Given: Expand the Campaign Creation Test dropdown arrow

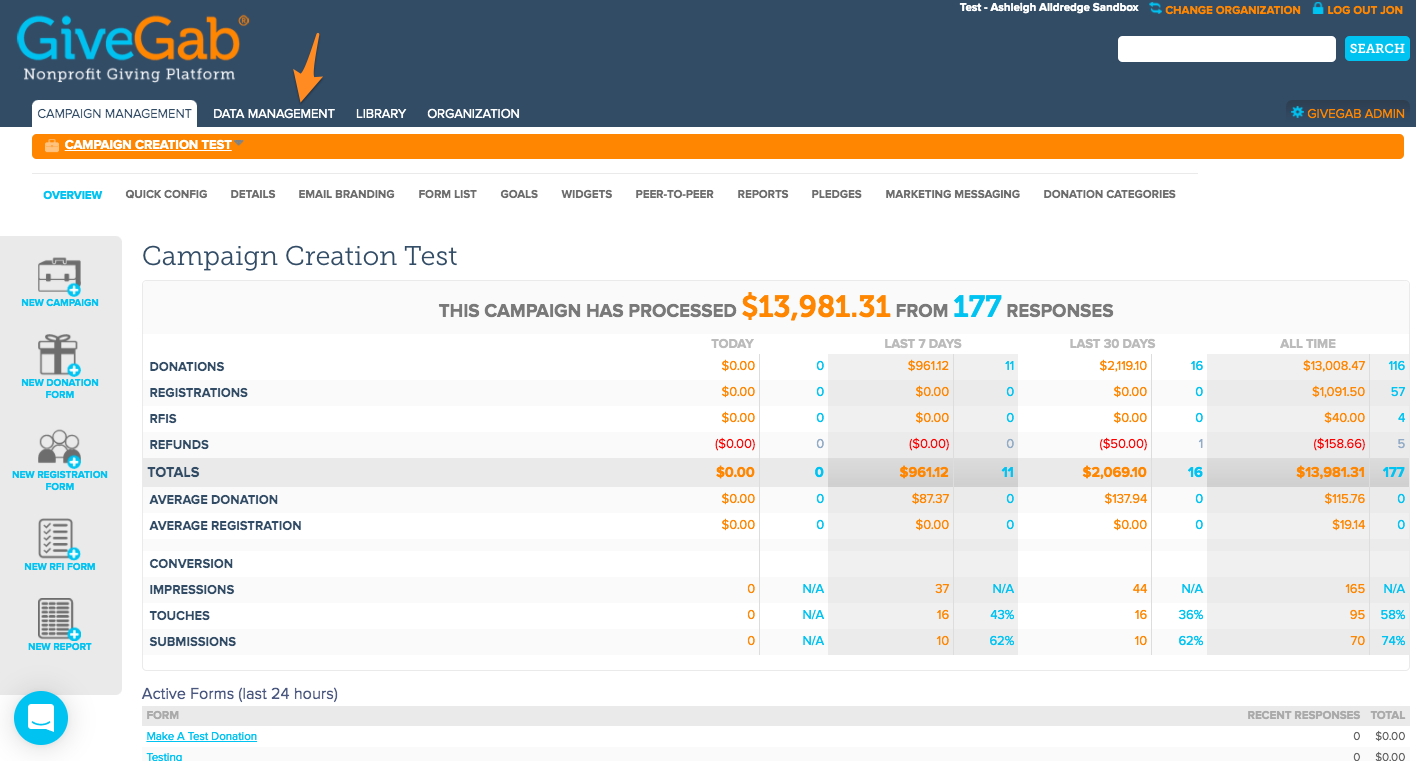Looking at the screenshot, I should tap(239, 144).
